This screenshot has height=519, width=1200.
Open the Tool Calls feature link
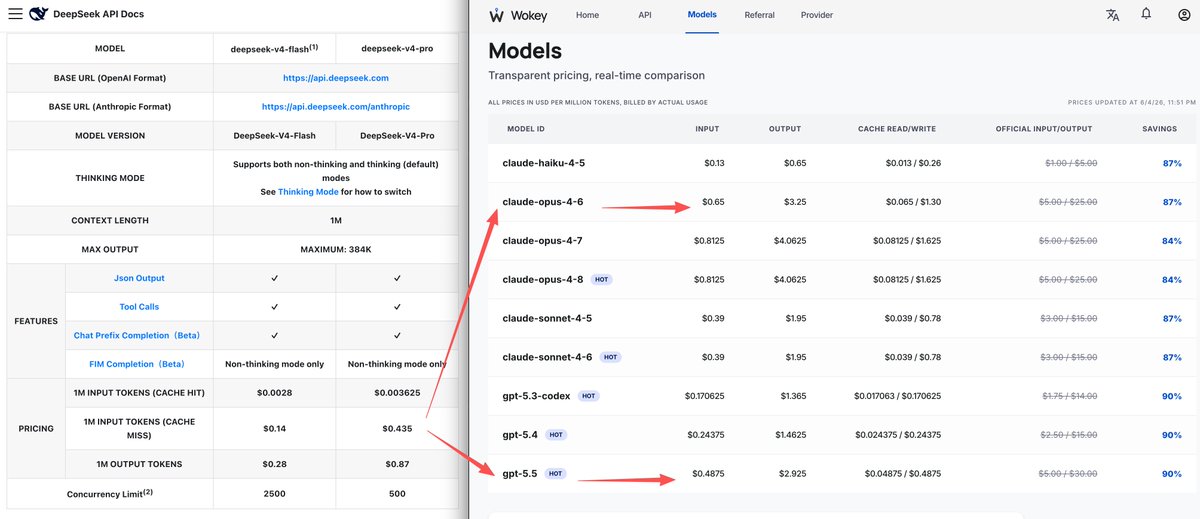pos(139,307)
